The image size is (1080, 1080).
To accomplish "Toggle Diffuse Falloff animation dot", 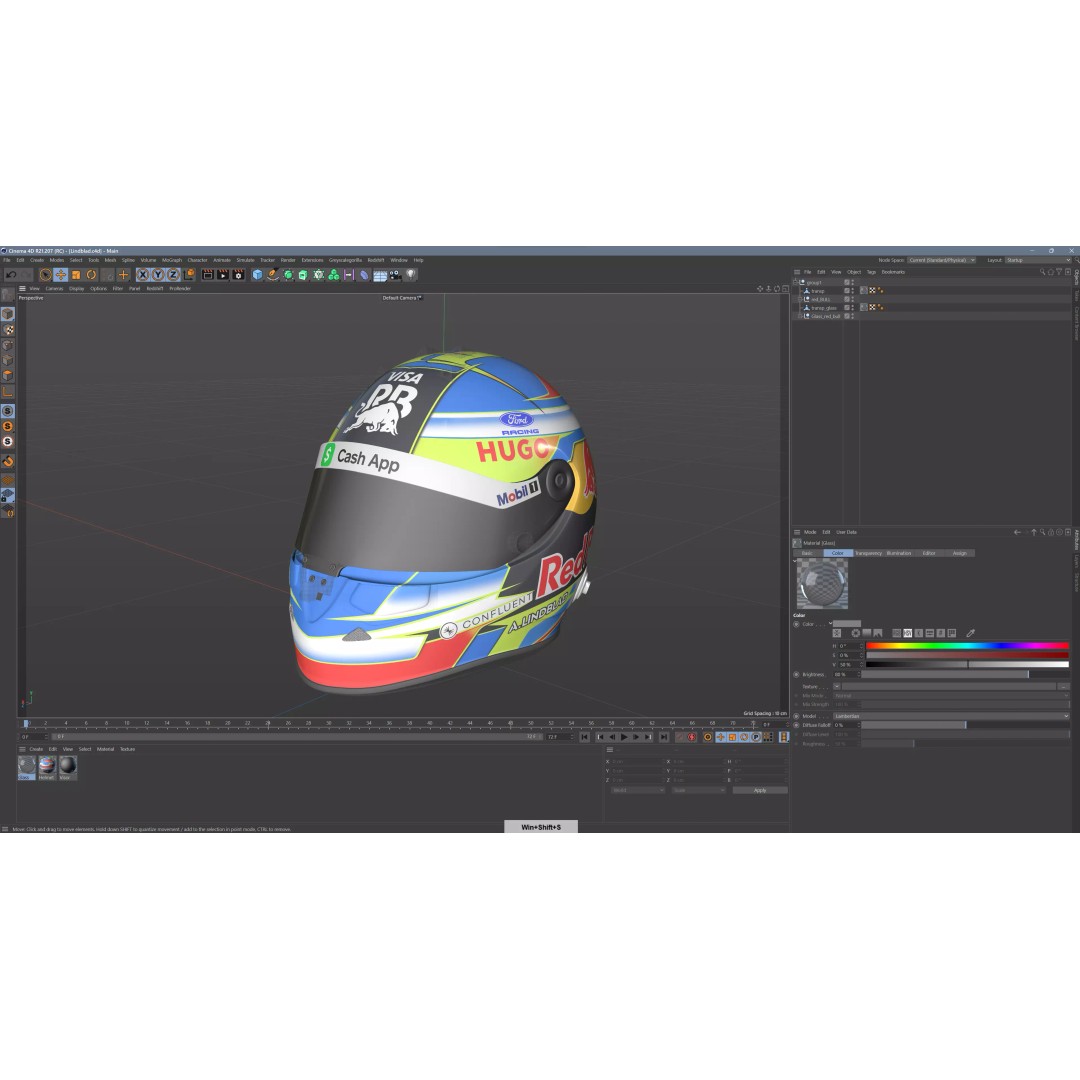I will tap(796, 725).
